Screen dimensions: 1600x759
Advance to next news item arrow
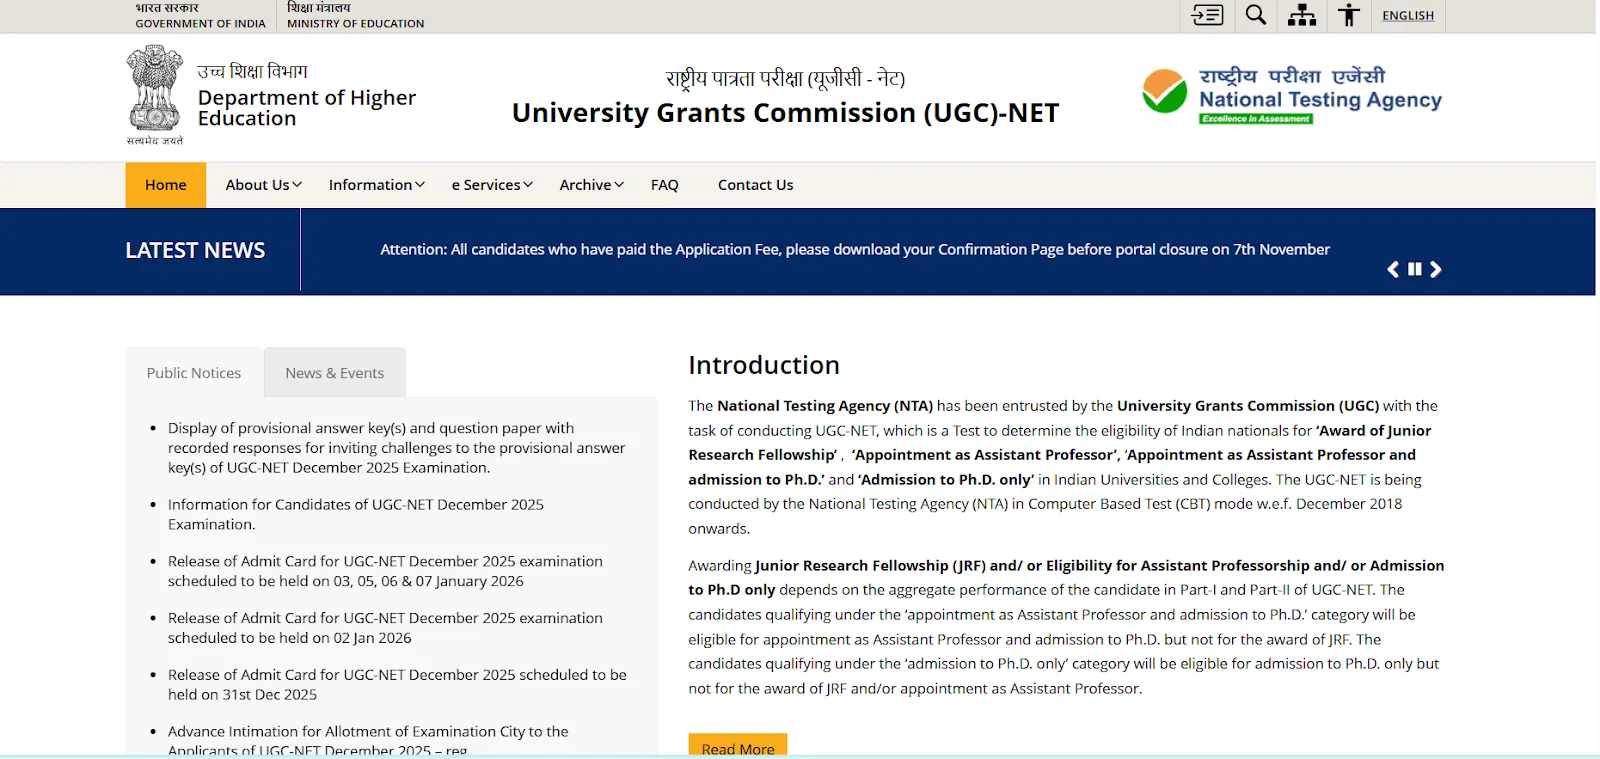[1436, 269]
